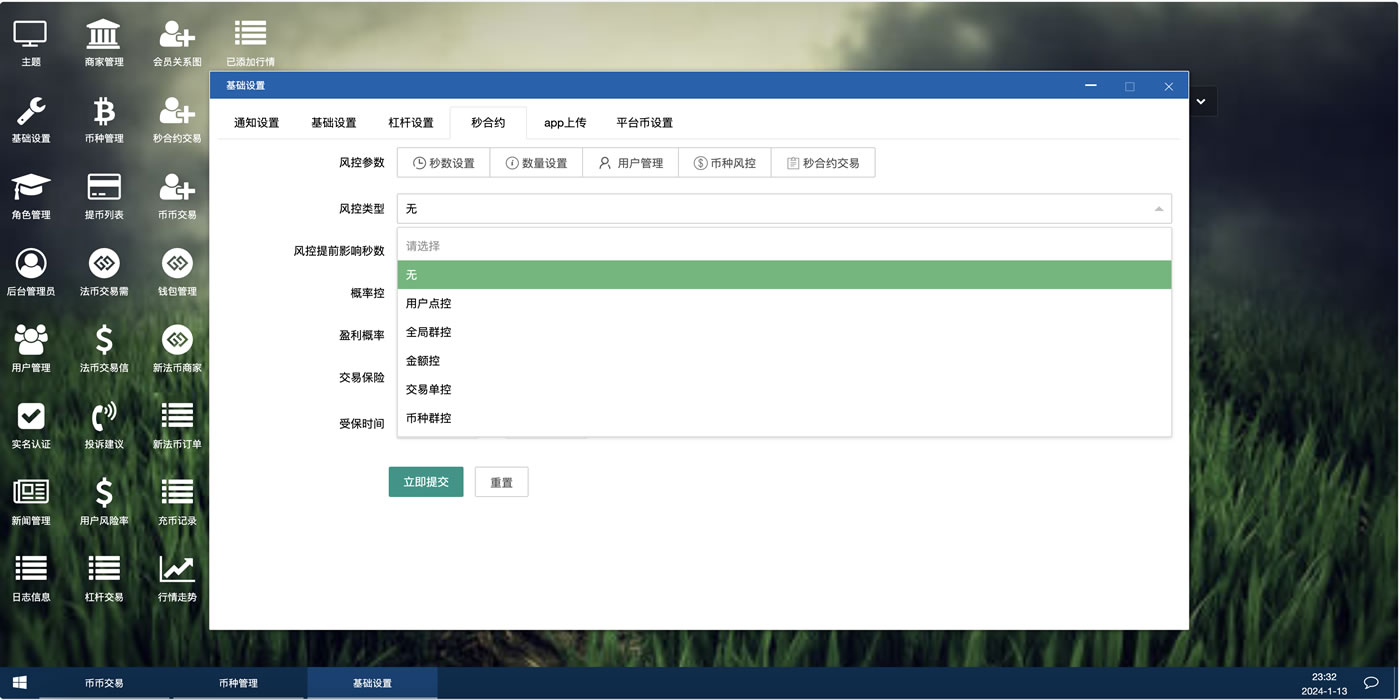
Task: Click 币种风控 button
Action: (725, 163)
